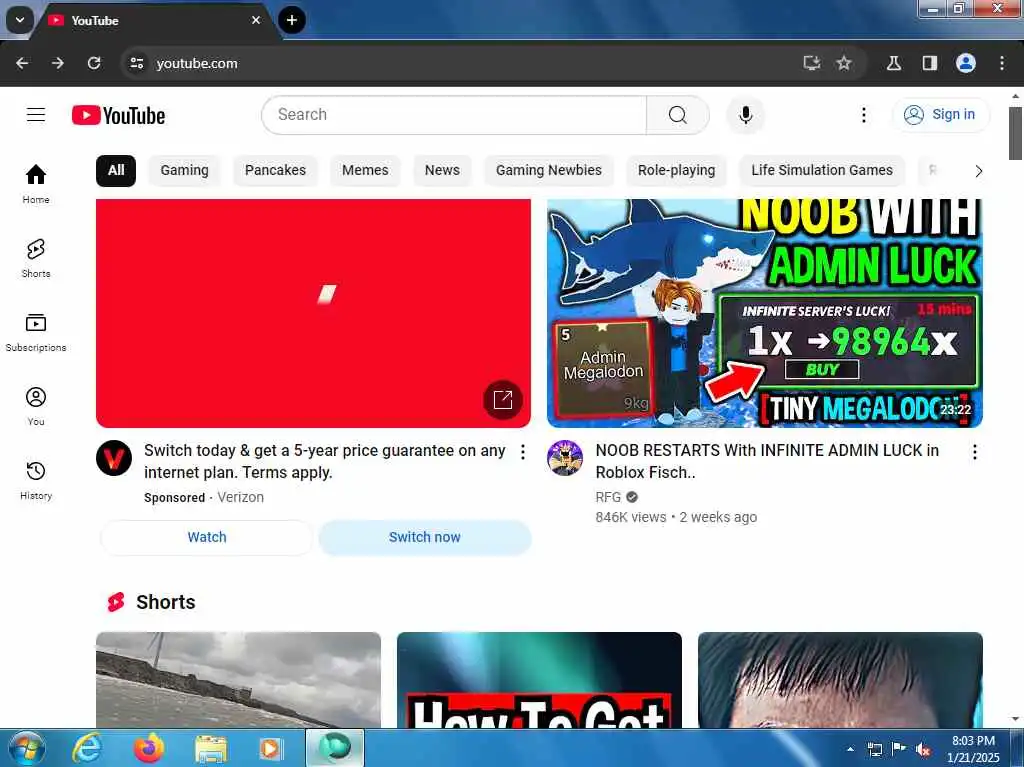Open History in sidebar

pos(36,480)
